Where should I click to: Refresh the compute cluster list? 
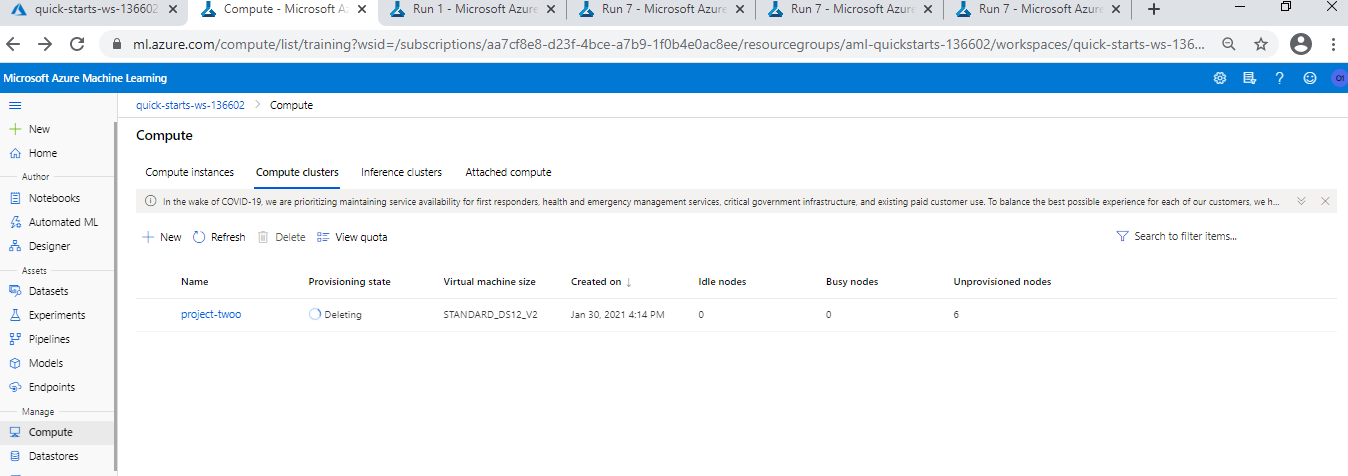coord(219,237)
